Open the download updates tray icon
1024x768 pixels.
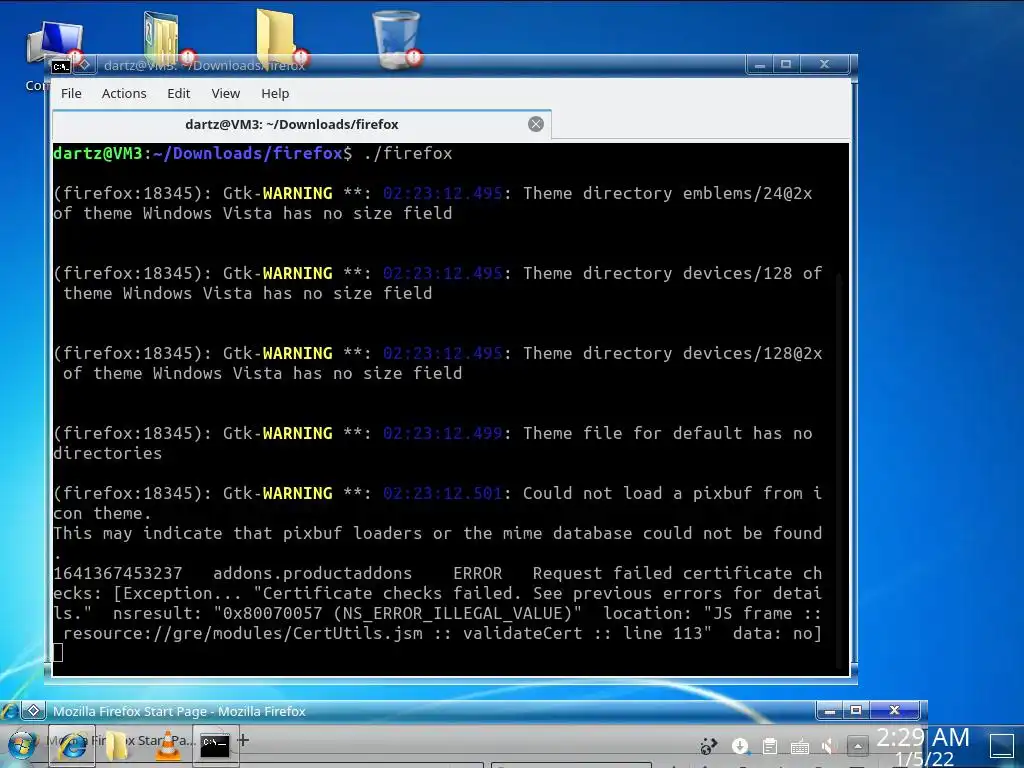[x=740, y=745]
